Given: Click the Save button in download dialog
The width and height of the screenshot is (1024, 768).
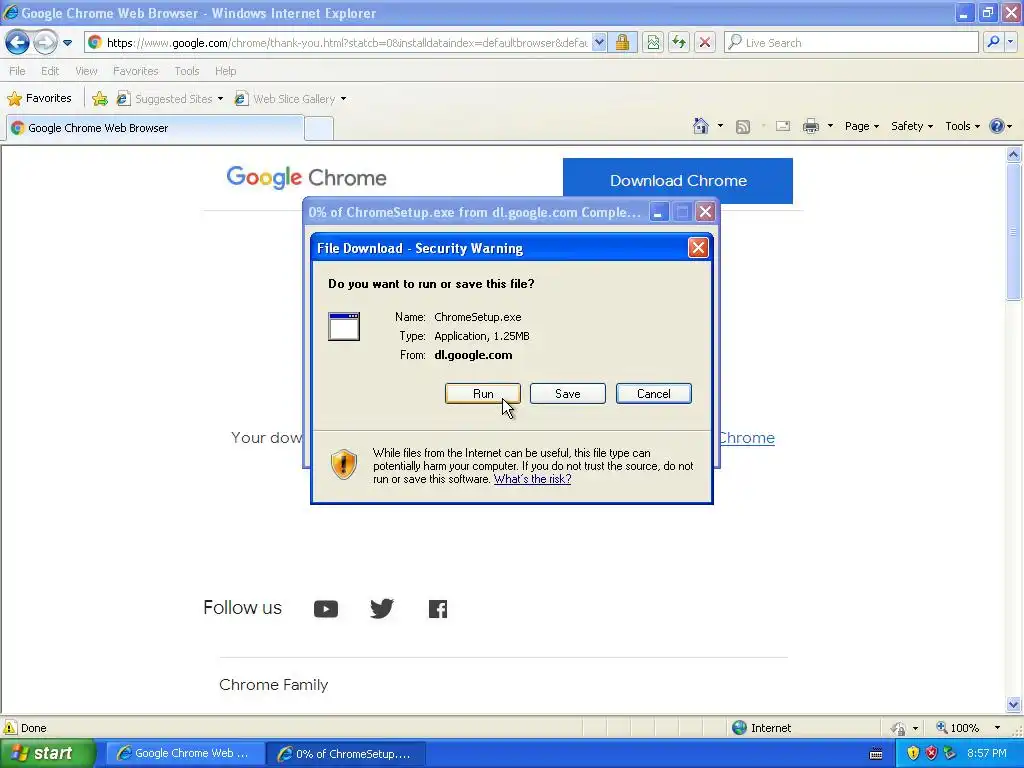Looking at the screenshot, I should coord(568,394).
